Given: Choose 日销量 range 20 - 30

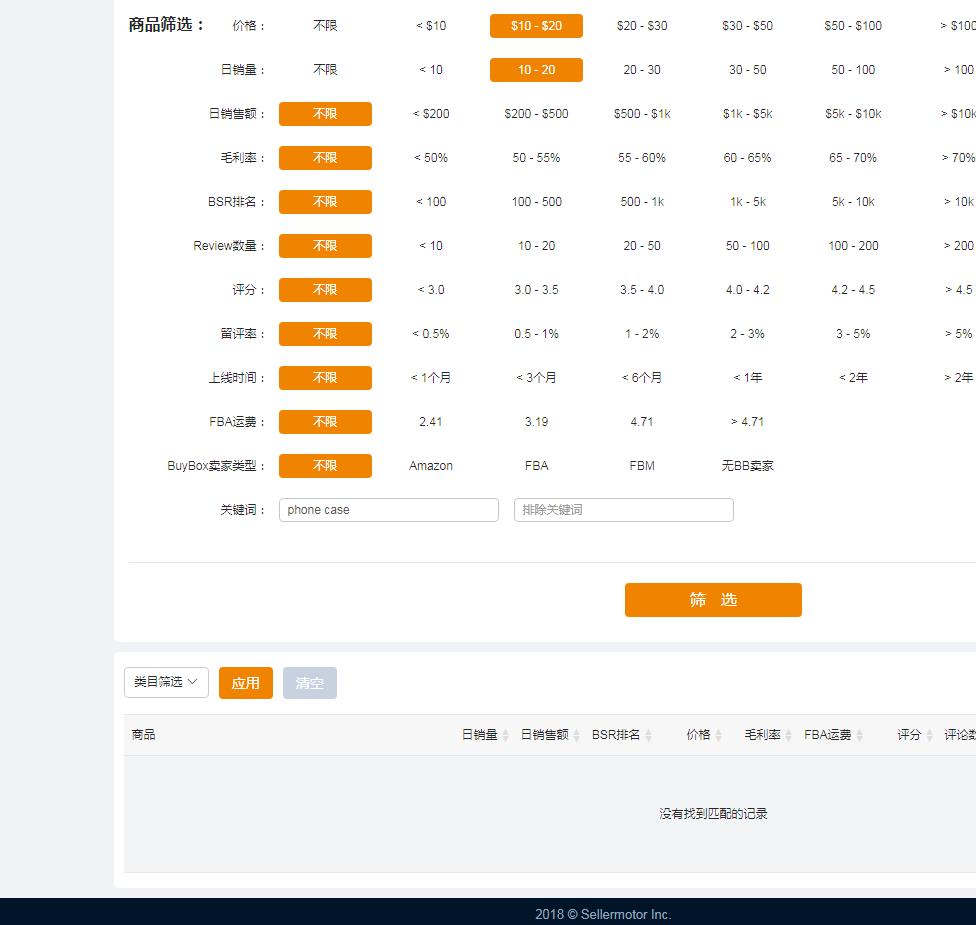Looking at the screenshot, I should [642, 70].
